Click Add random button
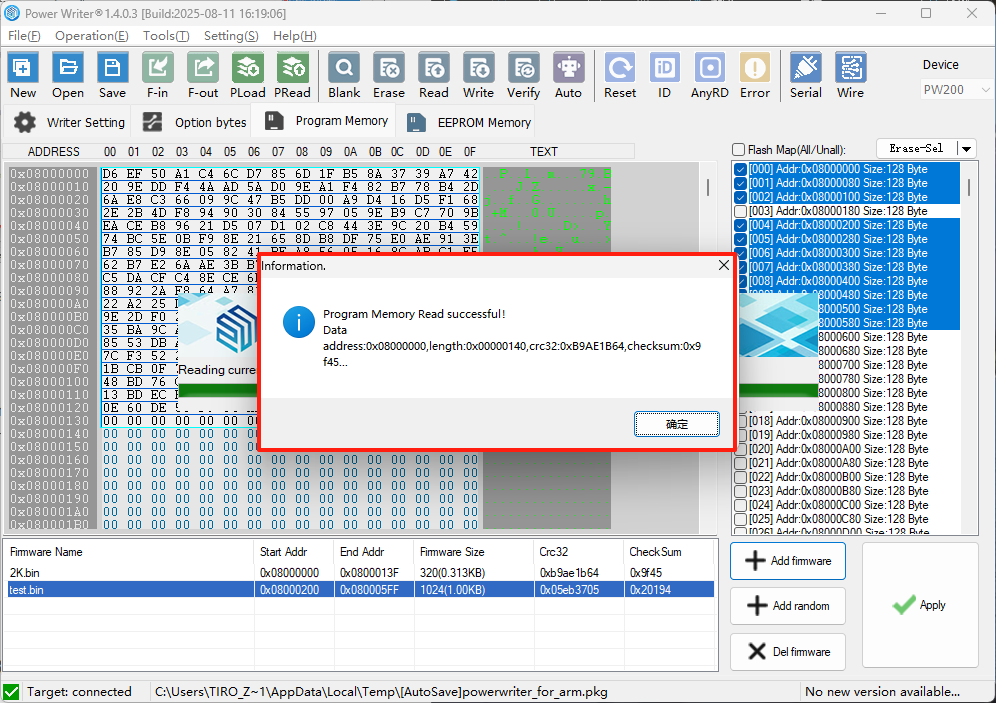This screenshot has width=996, height=703. click(788, 606)
